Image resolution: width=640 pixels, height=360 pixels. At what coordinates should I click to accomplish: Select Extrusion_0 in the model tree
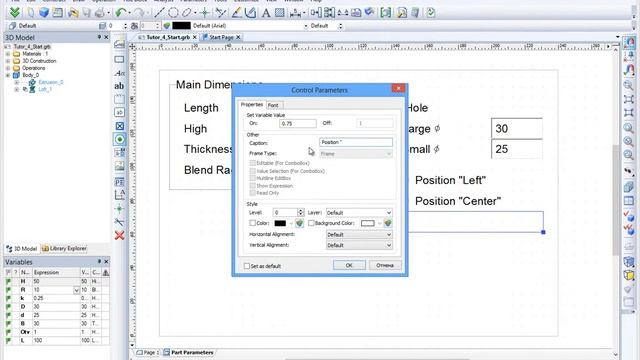(51, 82)
